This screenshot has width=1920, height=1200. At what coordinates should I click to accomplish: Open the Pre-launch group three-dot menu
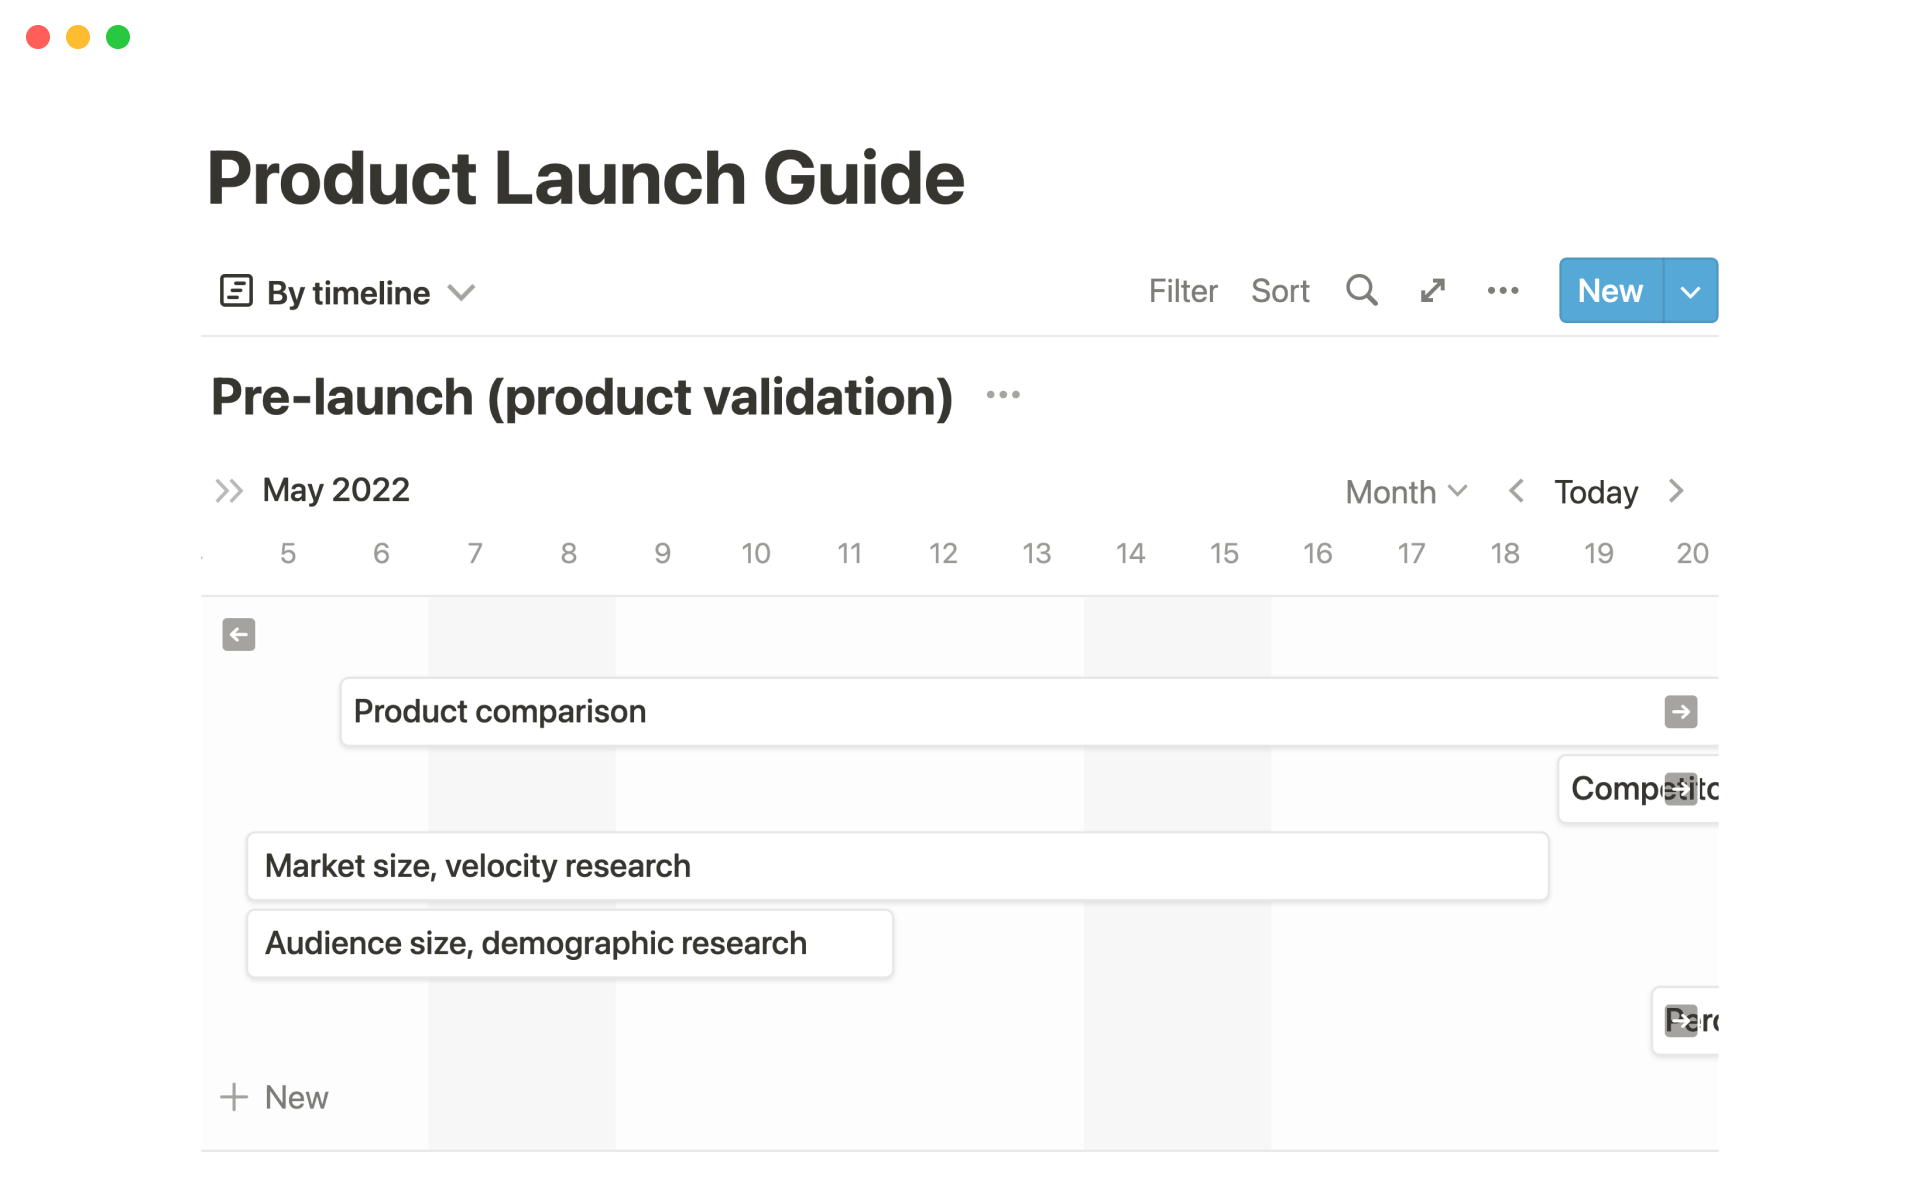[1003, 395]
